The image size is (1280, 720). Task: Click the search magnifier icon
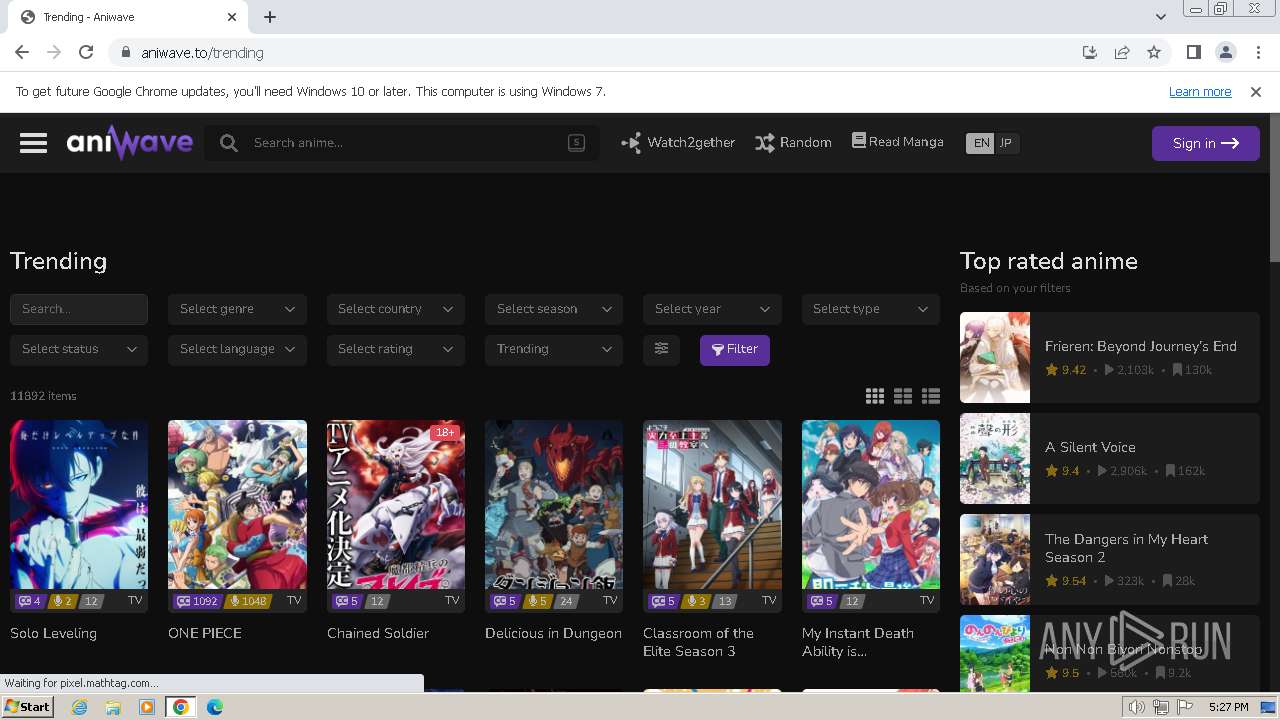pos(229,143)
